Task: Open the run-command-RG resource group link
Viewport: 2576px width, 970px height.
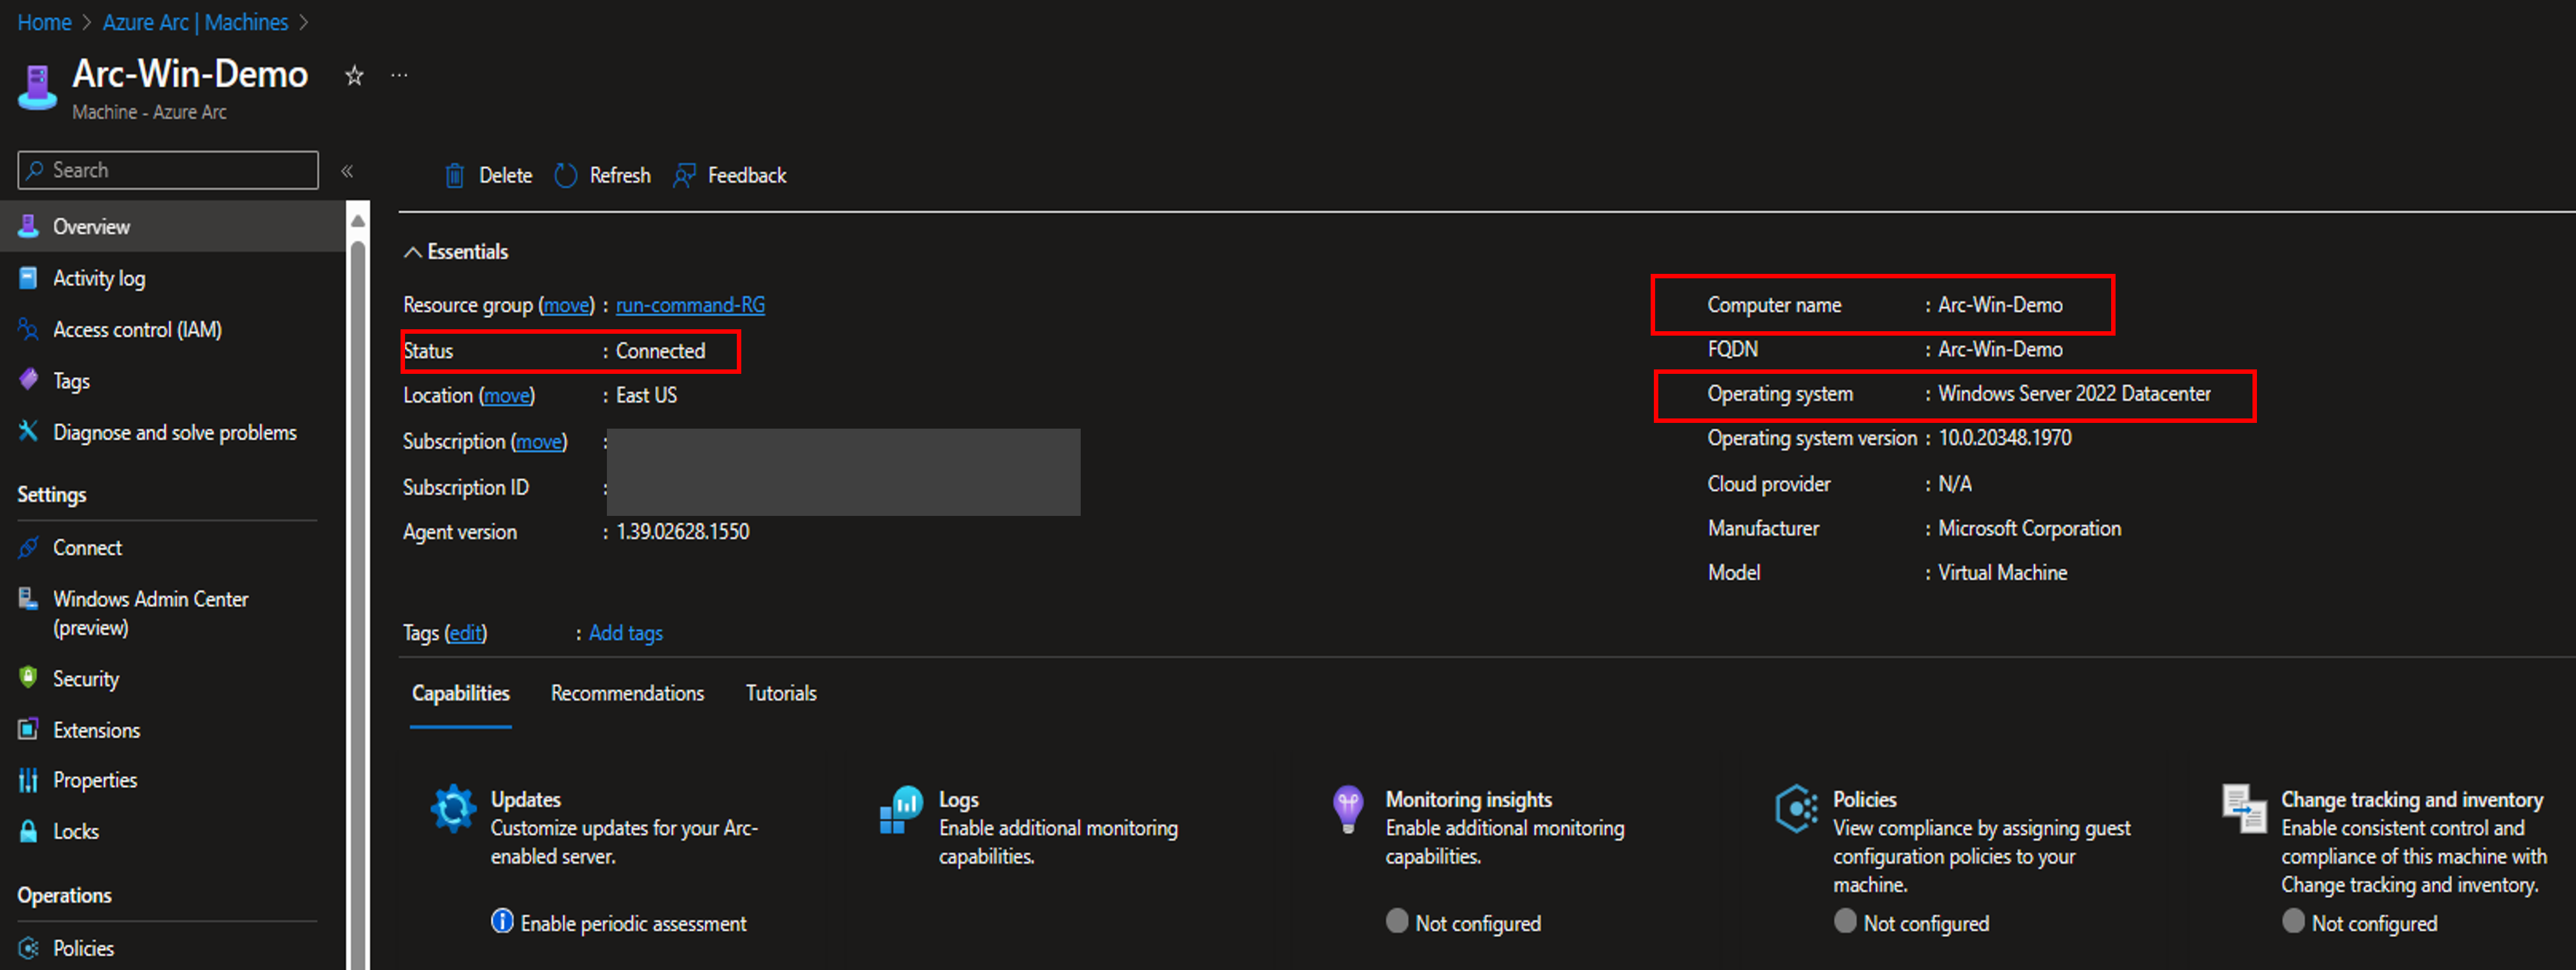Action: 690,305
